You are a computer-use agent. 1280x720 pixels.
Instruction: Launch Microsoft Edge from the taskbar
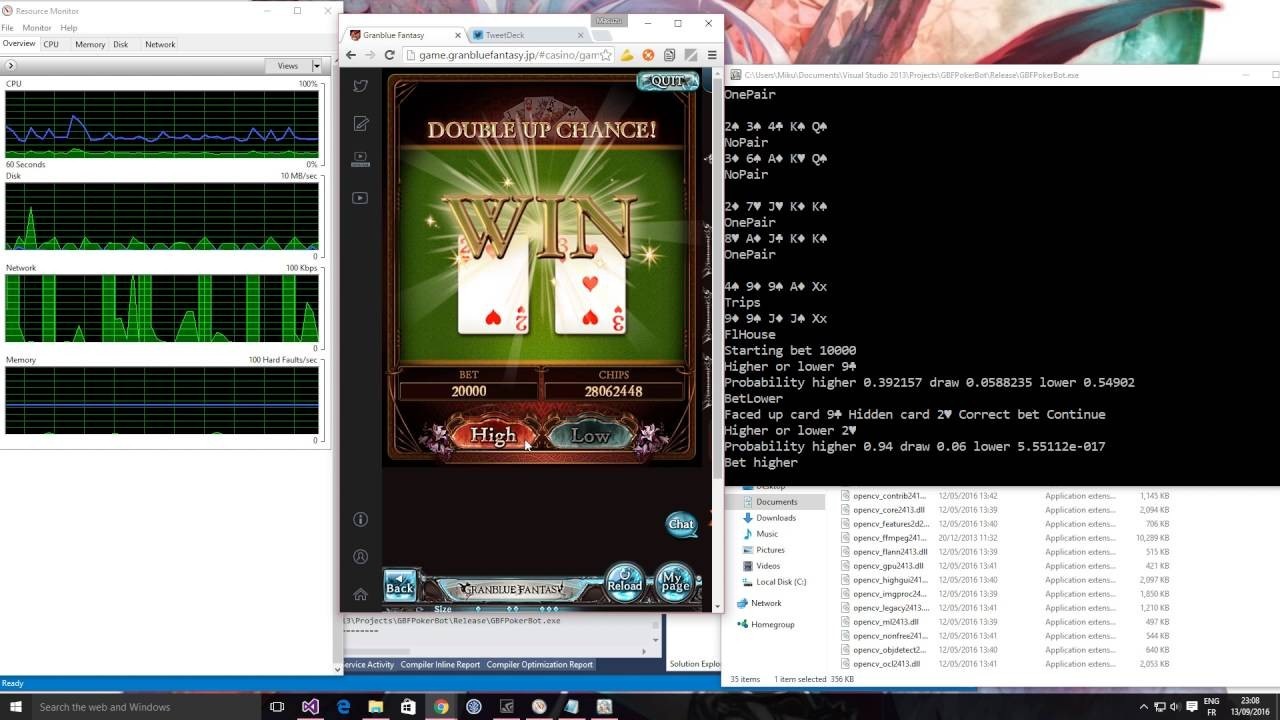click(x=343, y=707)
